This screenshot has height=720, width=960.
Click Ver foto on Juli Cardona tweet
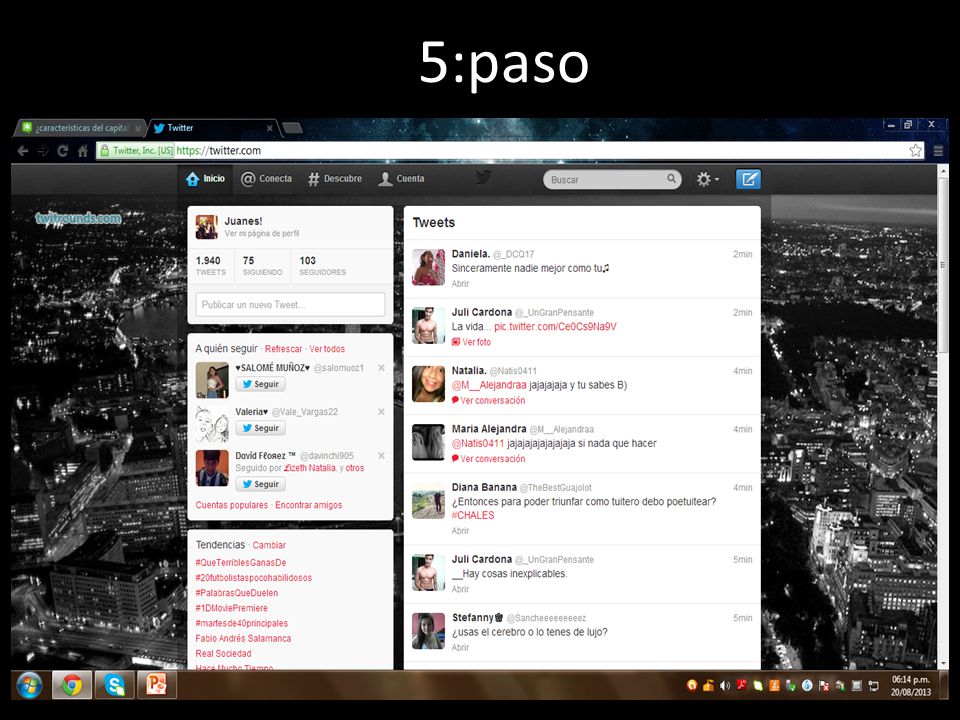(471, 342)
